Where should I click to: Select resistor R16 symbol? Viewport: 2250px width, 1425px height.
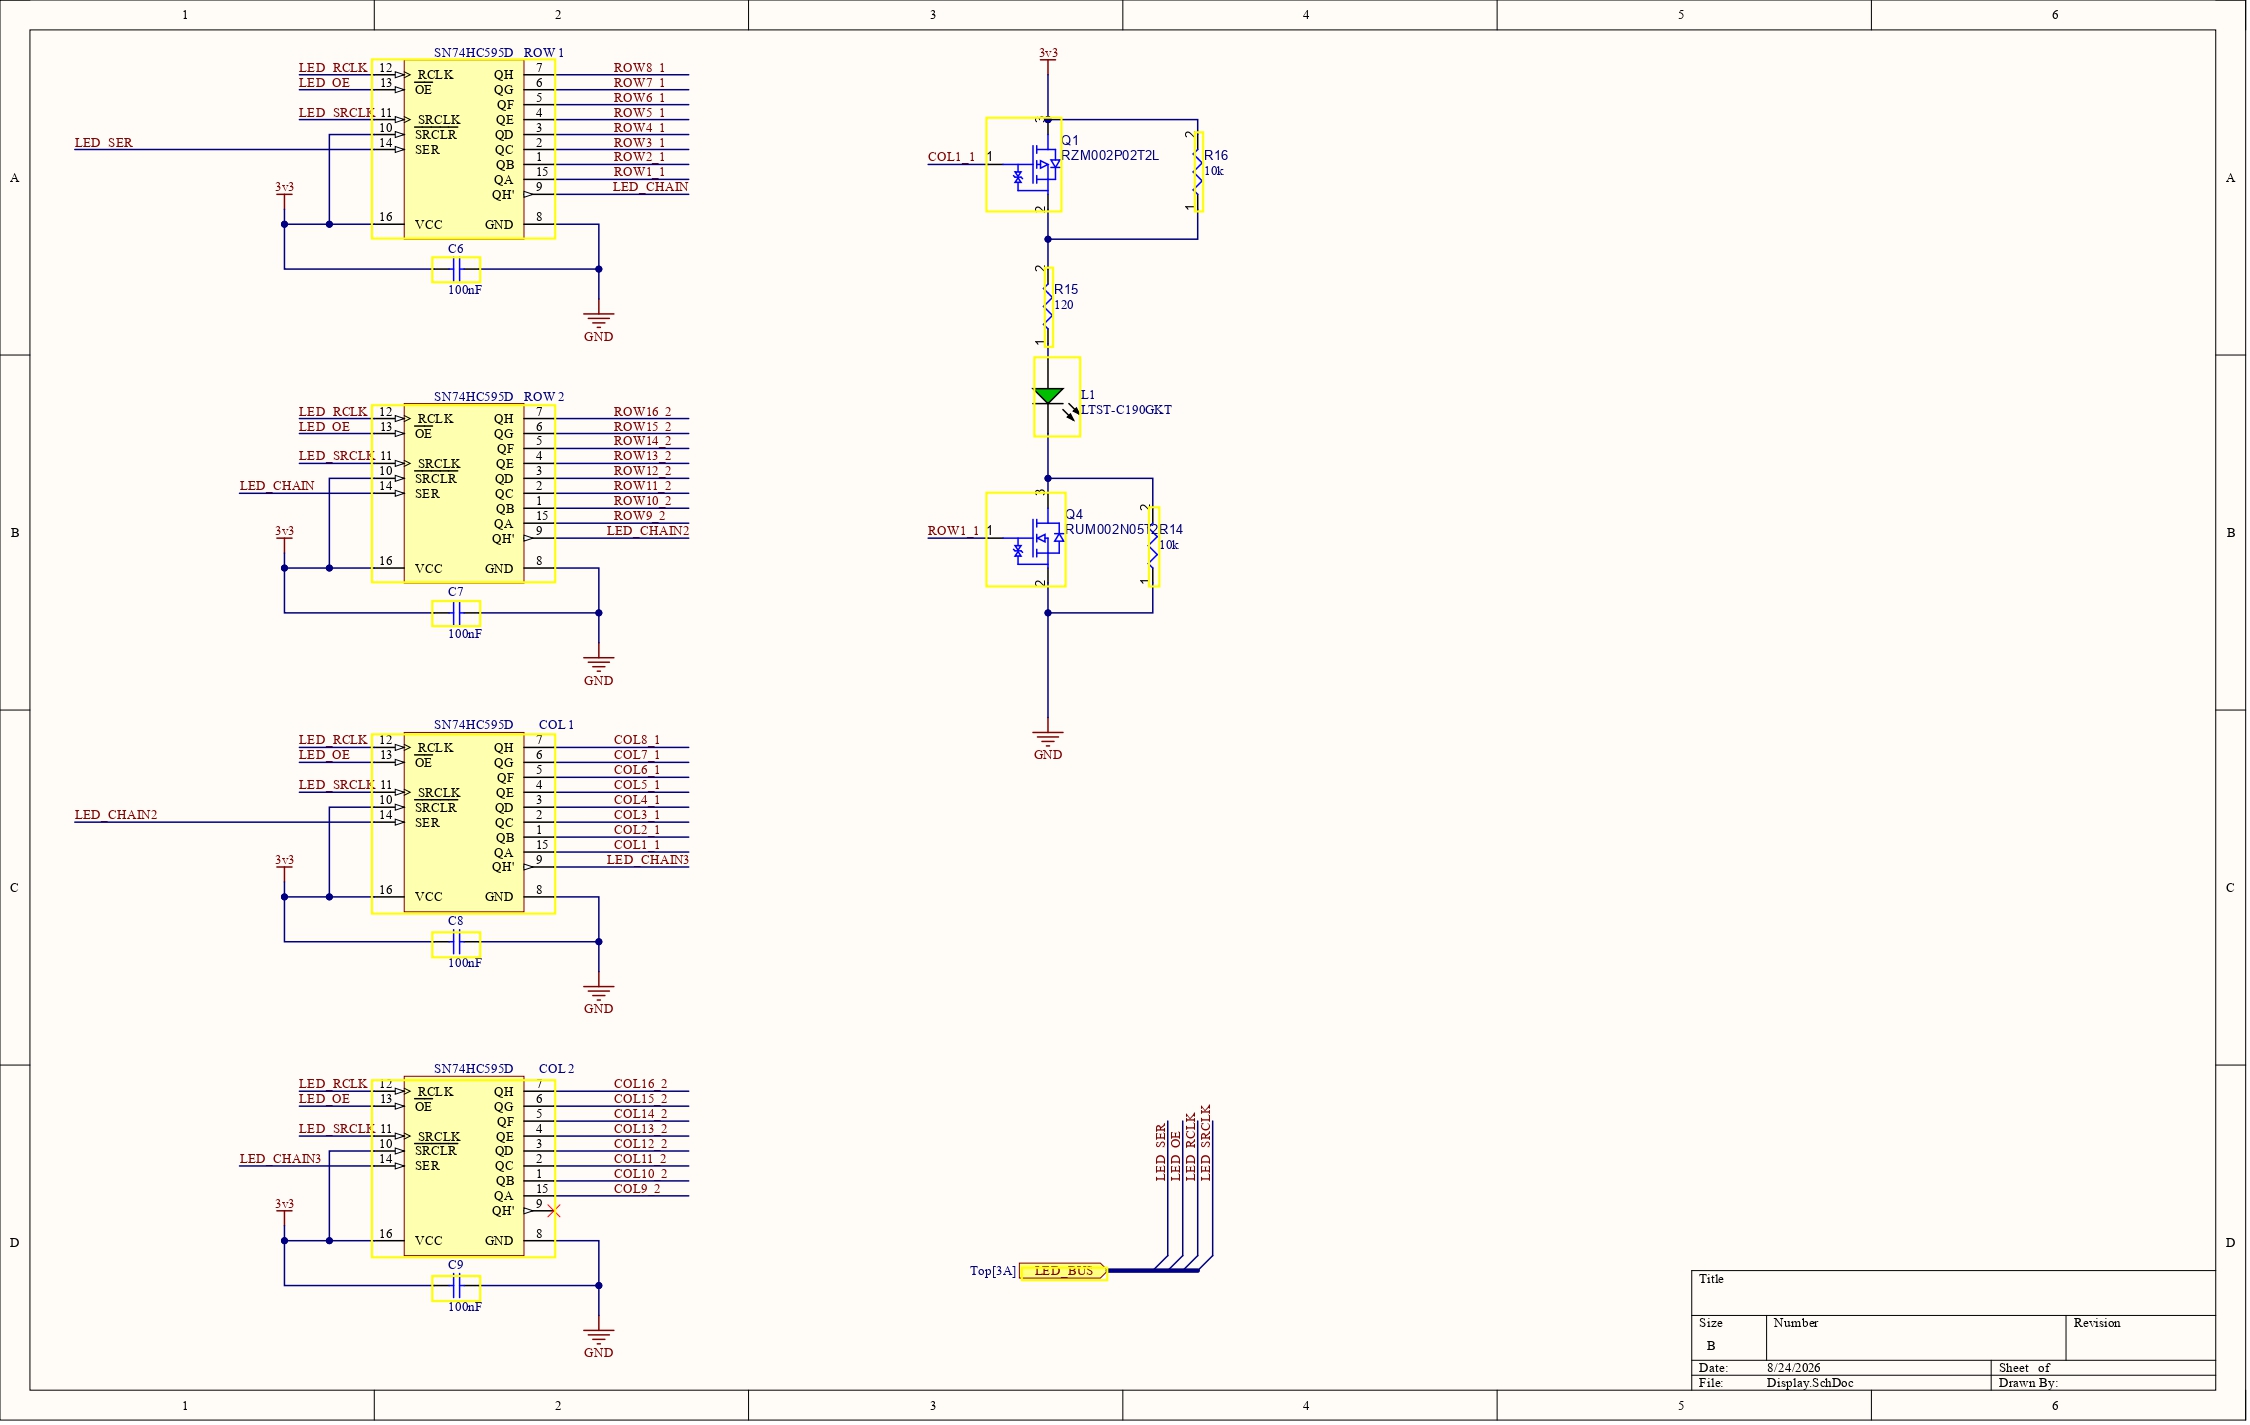pyautogui.click(x=1198, y=172)
